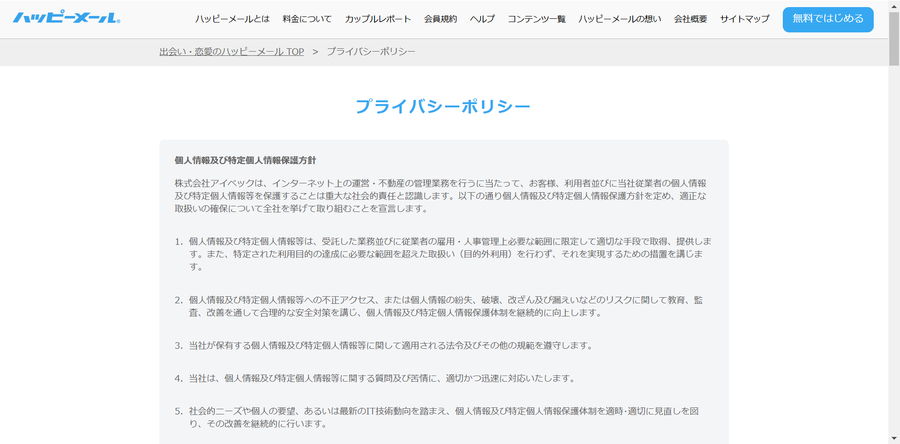Click item 5 about 社会的ニーズや個人の要望
The height and width of the screenshot is (444, 900).
pyautogui.click(x=444, y=418)
